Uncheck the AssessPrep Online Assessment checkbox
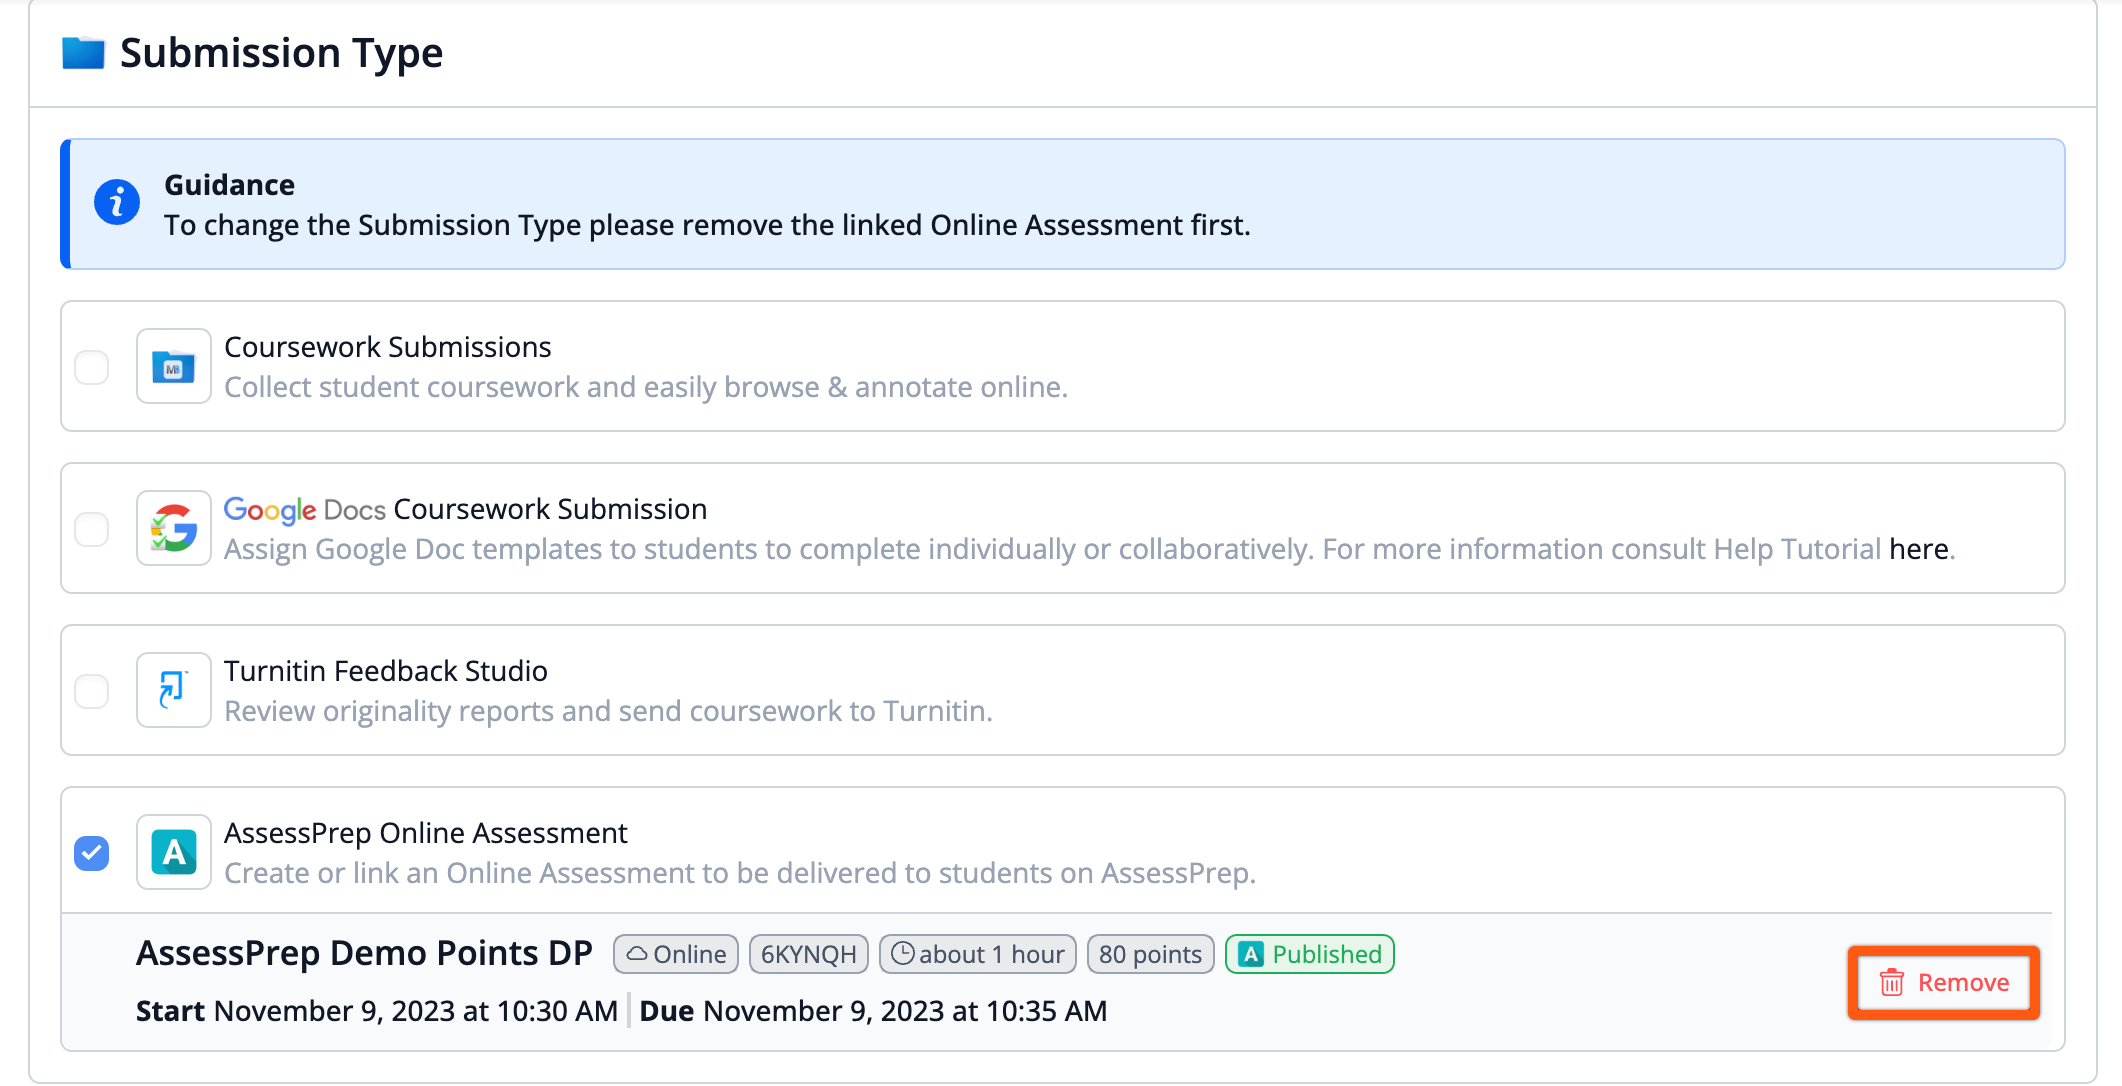Screen dimensions: 2122x1086 (92, 853)
